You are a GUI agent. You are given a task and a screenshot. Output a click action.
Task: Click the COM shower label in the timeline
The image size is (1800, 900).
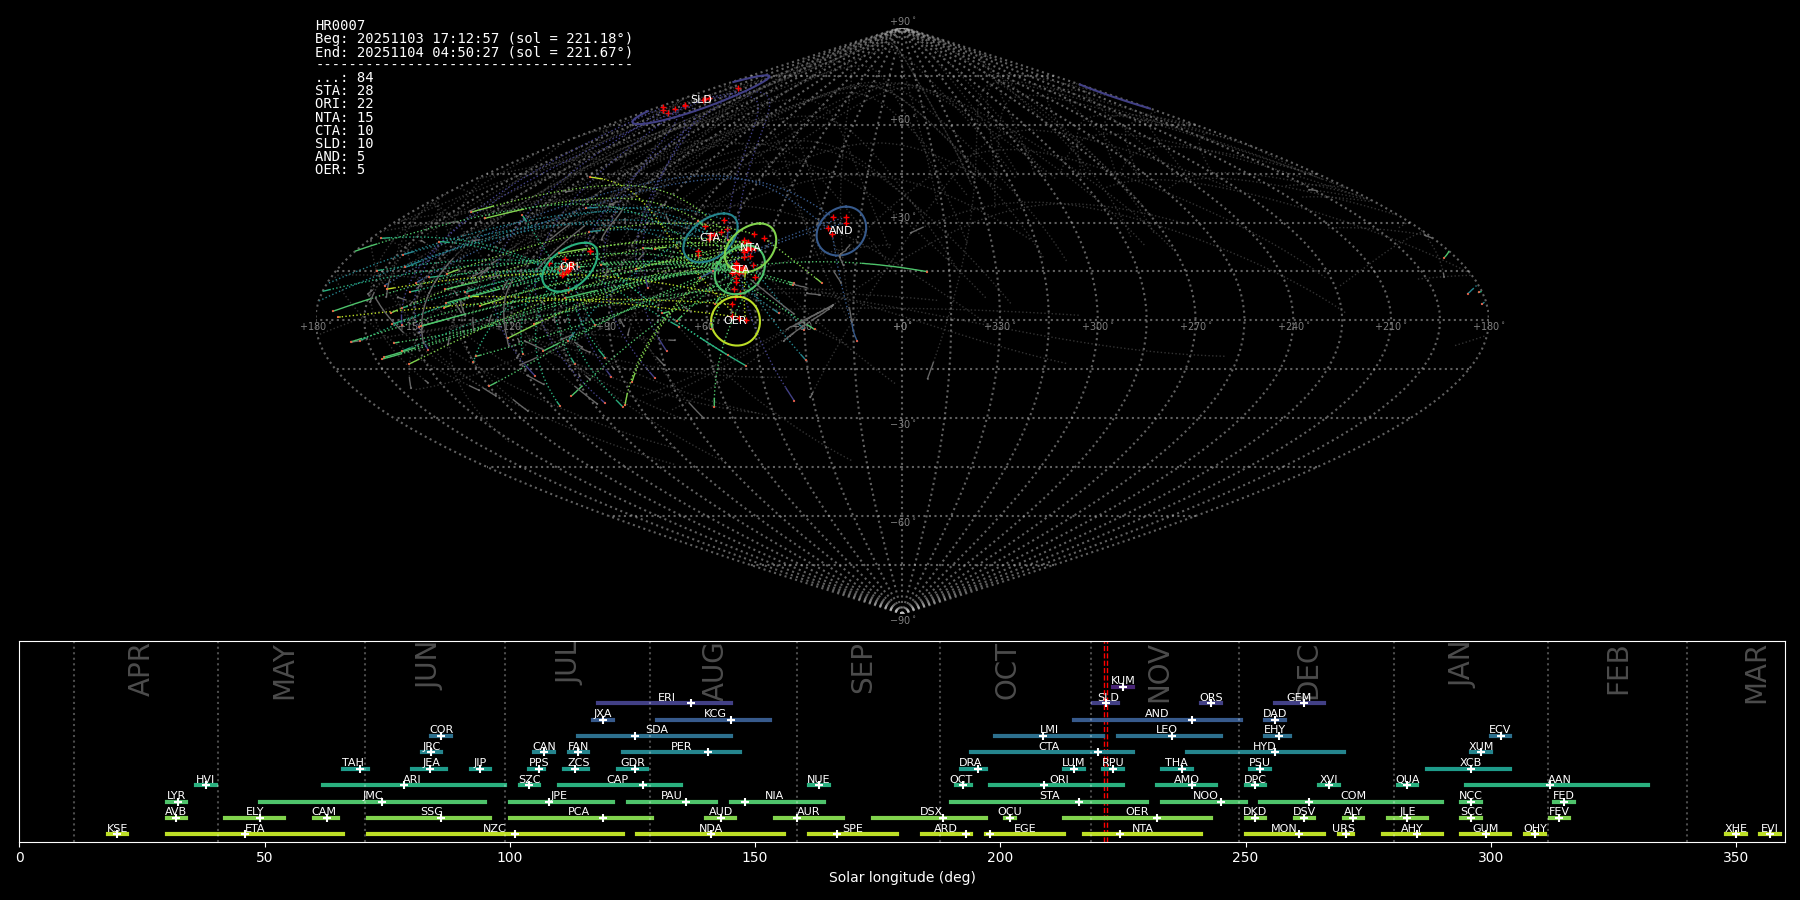[x=1353, y=796]
